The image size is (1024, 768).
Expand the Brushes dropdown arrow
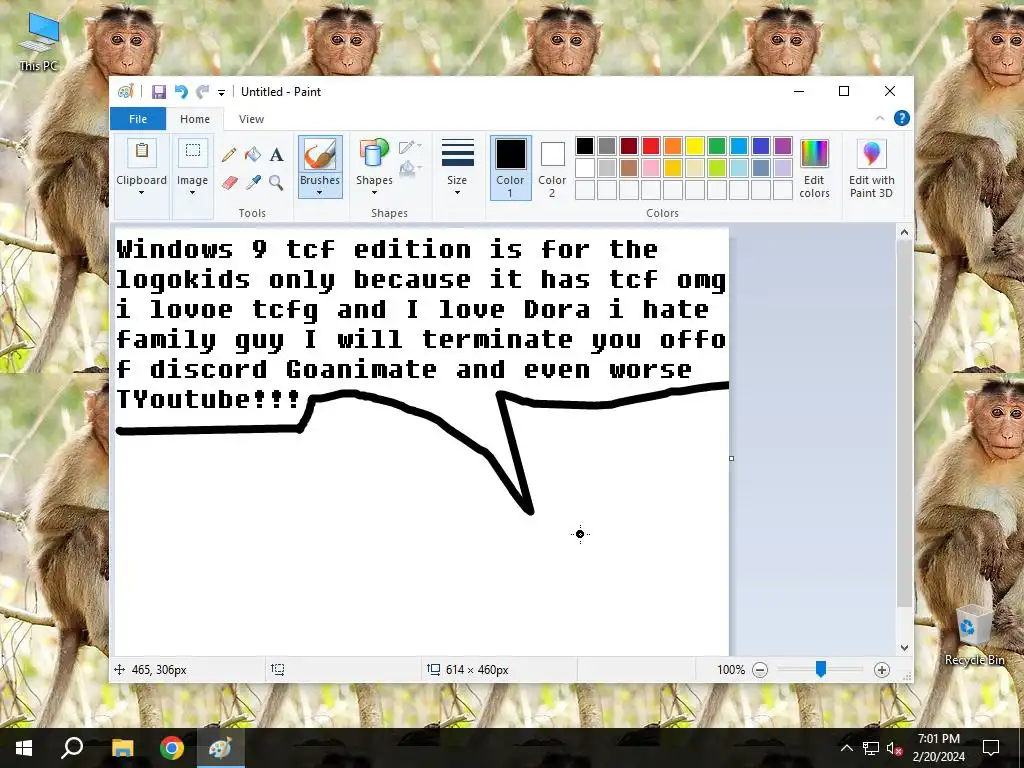(319, 193)
